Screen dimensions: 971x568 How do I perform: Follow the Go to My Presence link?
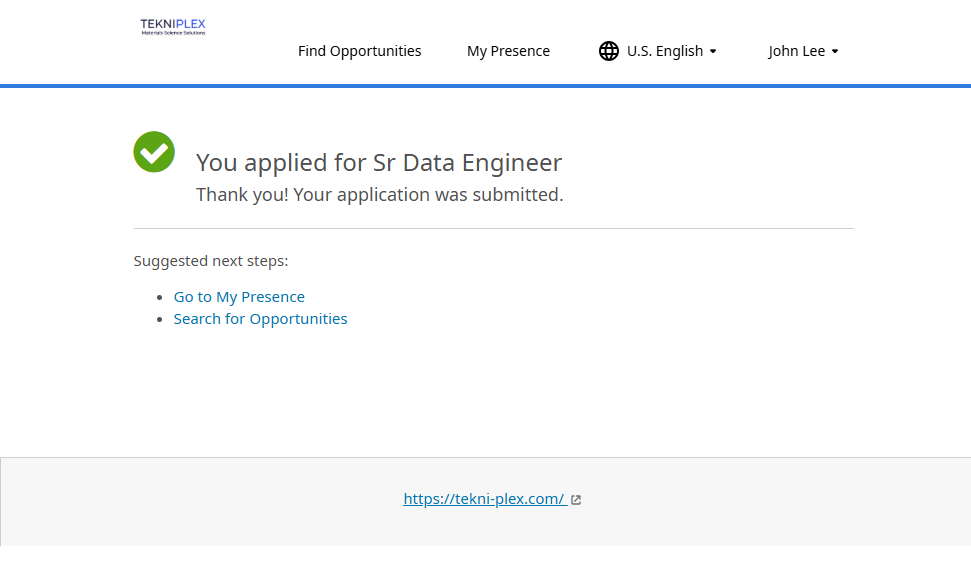239,297
